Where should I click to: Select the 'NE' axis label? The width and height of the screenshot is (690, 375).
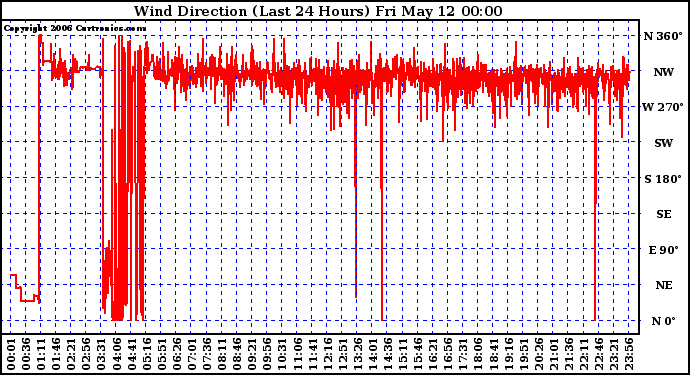pos(664,285)
